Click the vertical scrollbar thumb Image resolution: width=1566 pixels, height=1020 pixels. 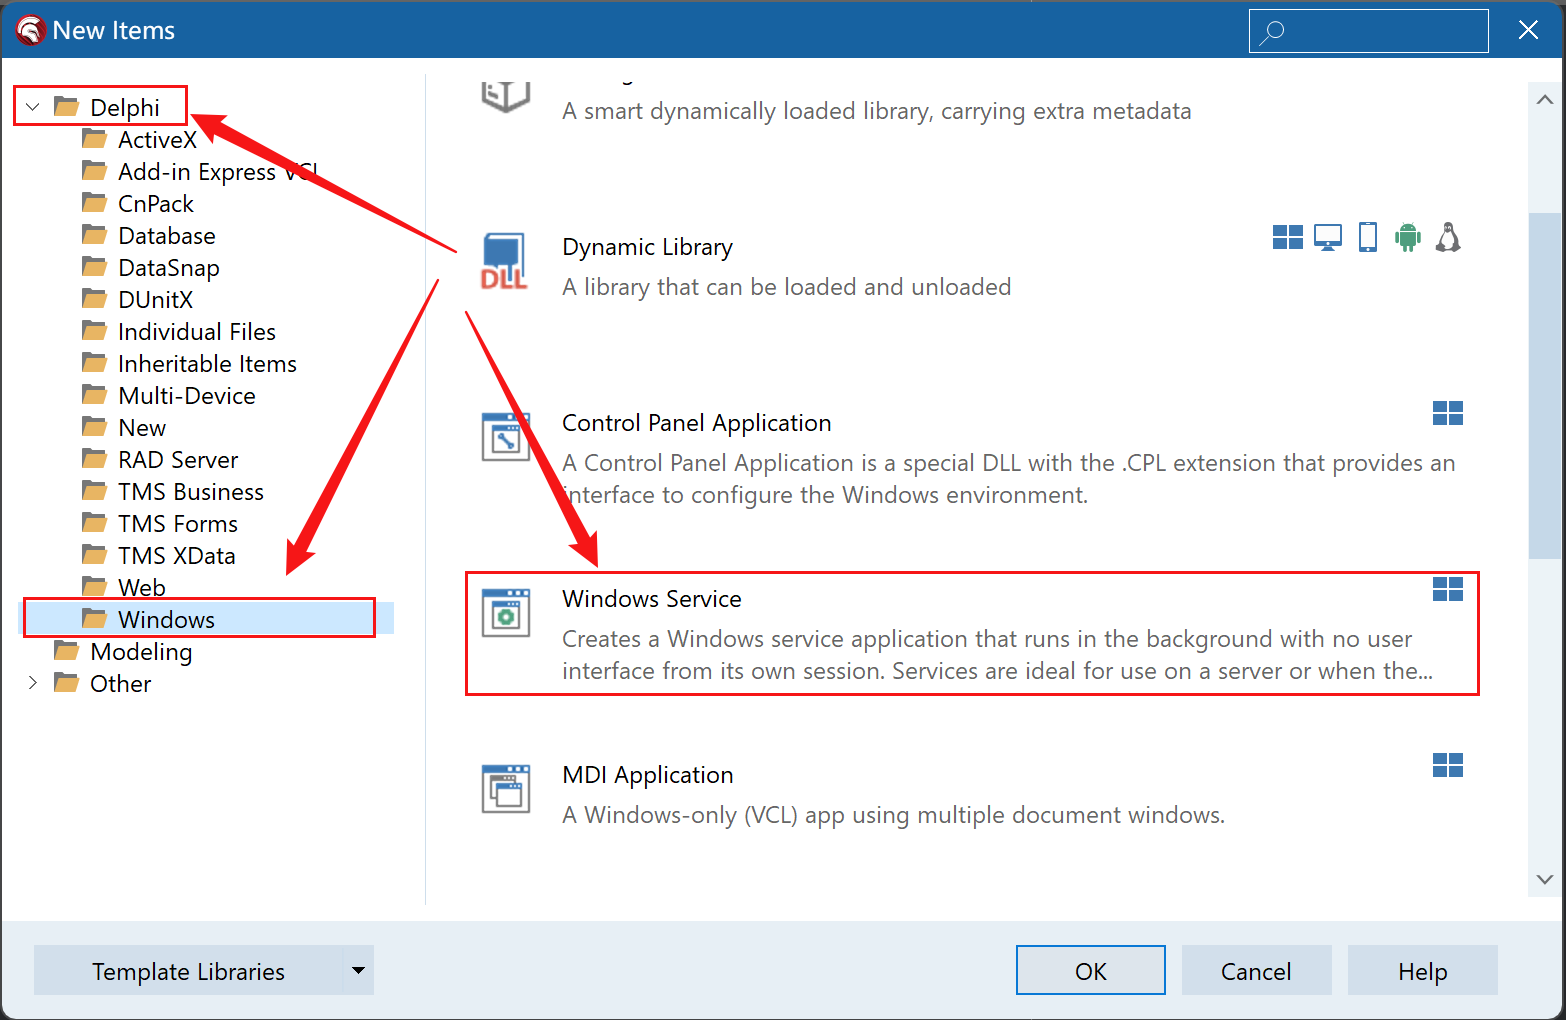pyautogui.click(x=1544, y=385)
